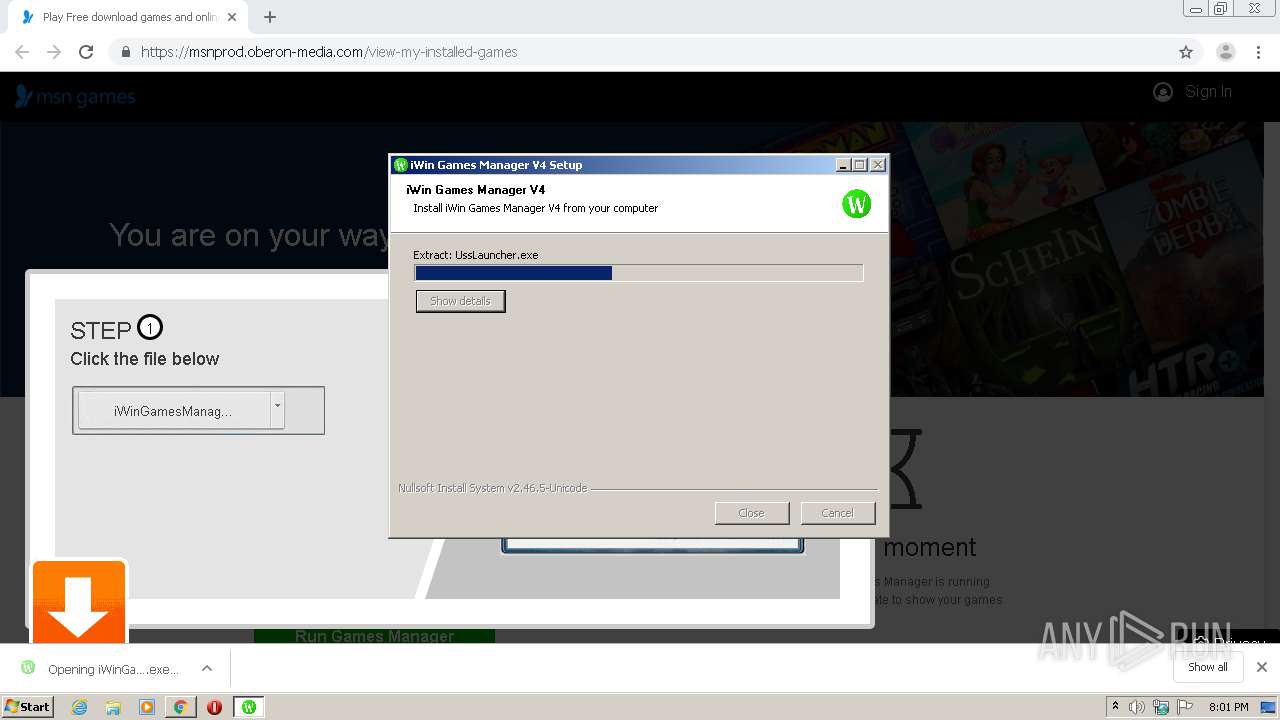Open File Explorer from taskbar
The width and height of the screenshot is (1280, 720).
coord(113,707)
